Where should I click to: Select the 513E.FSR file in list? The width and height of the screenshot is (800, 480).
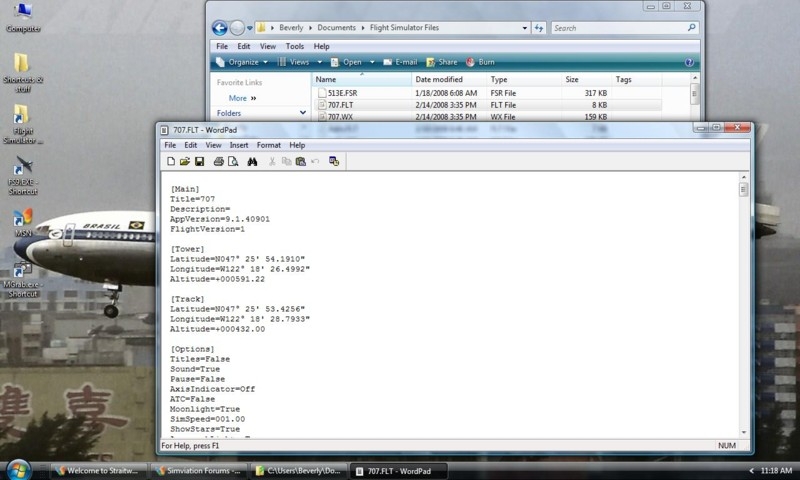(x=343, y=92)
